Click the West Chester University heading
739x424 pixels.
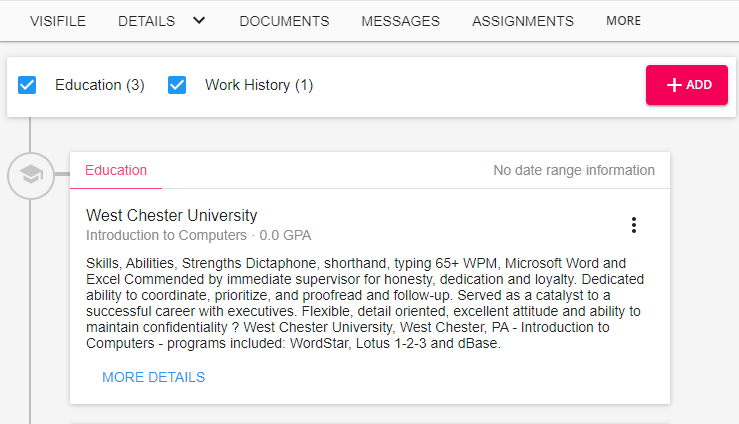click(x=171, y=215)
